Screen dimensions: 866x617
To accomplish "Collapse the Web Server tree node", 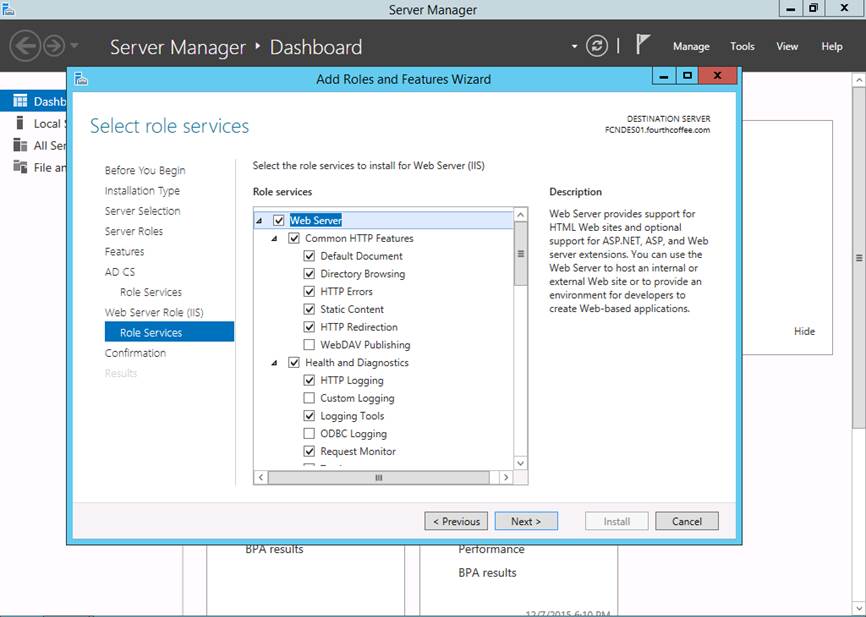I will 261,221.
